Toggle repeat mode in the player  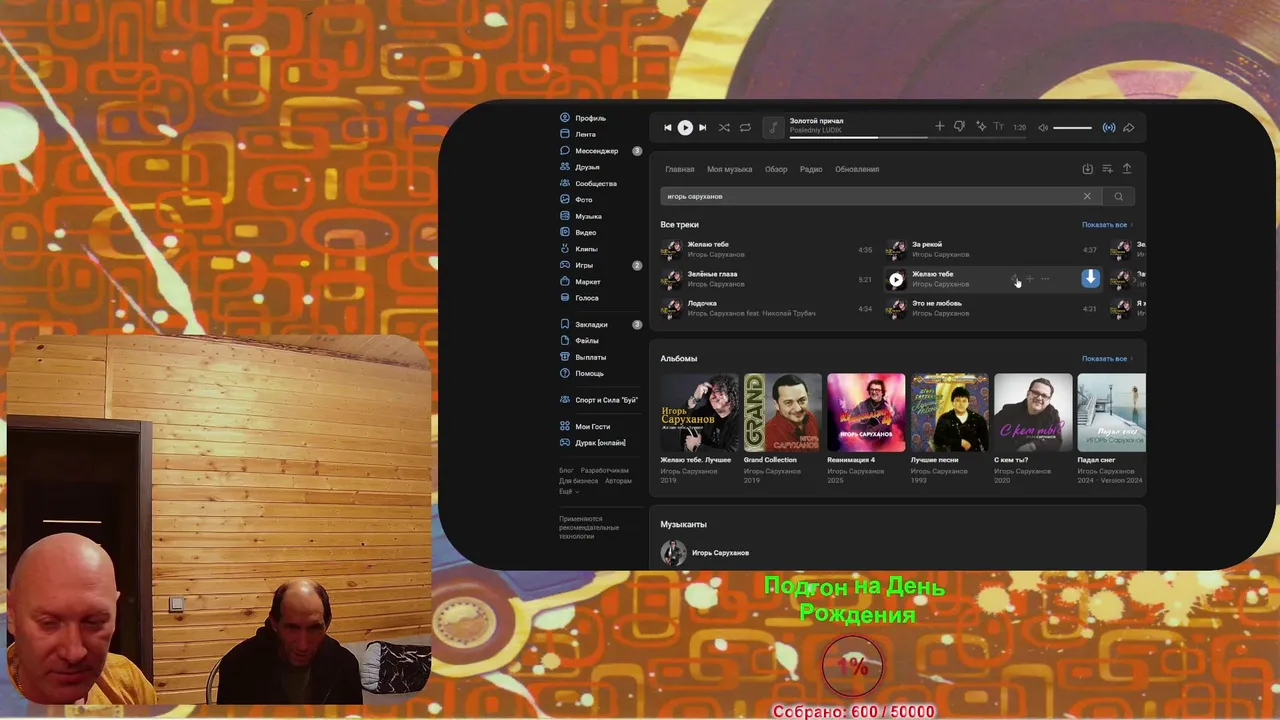pyautogui.click(x=745, y=128)
